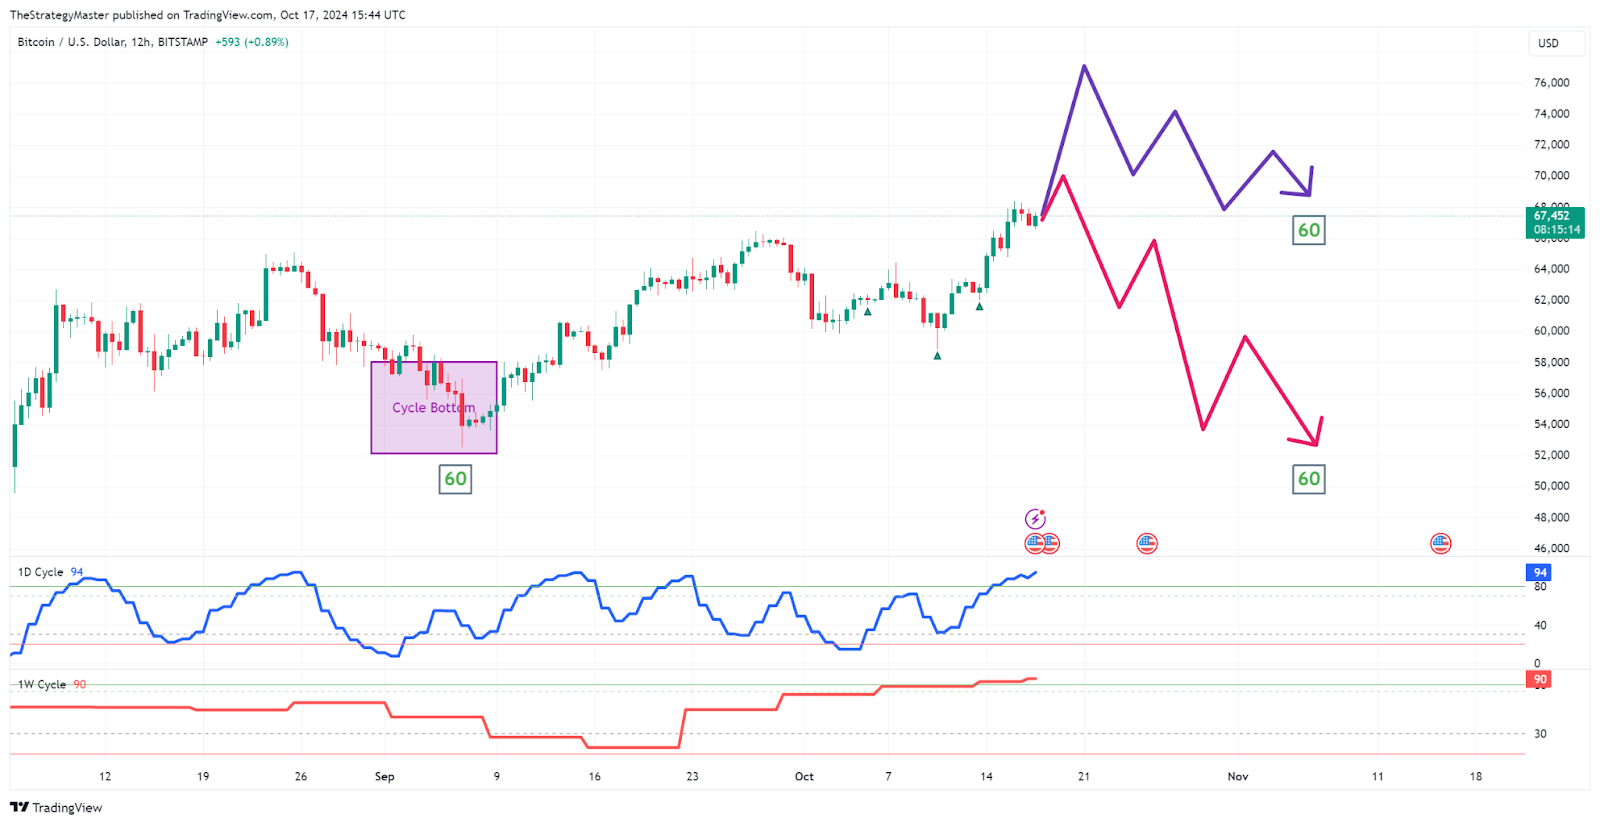Click the 60 label beside the purple arrow tip
This screenshot has height=825, width=1600.
1309,230
